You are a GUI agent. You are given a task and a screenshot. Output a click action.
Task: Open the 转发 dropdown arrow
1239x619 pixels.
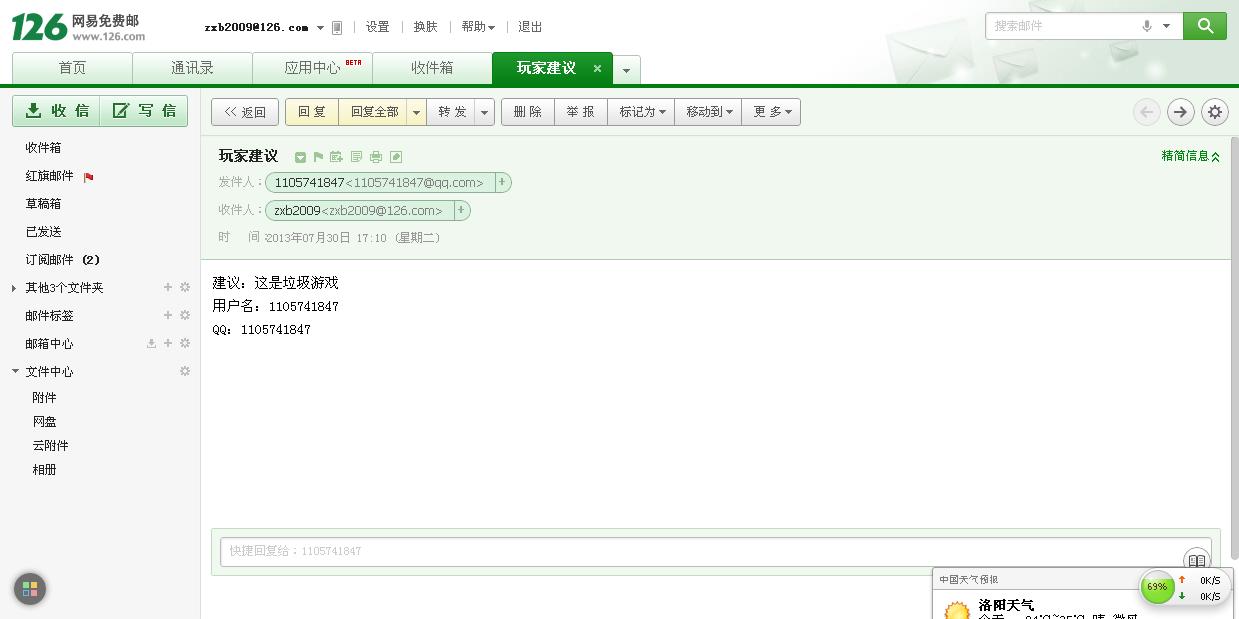484,112
